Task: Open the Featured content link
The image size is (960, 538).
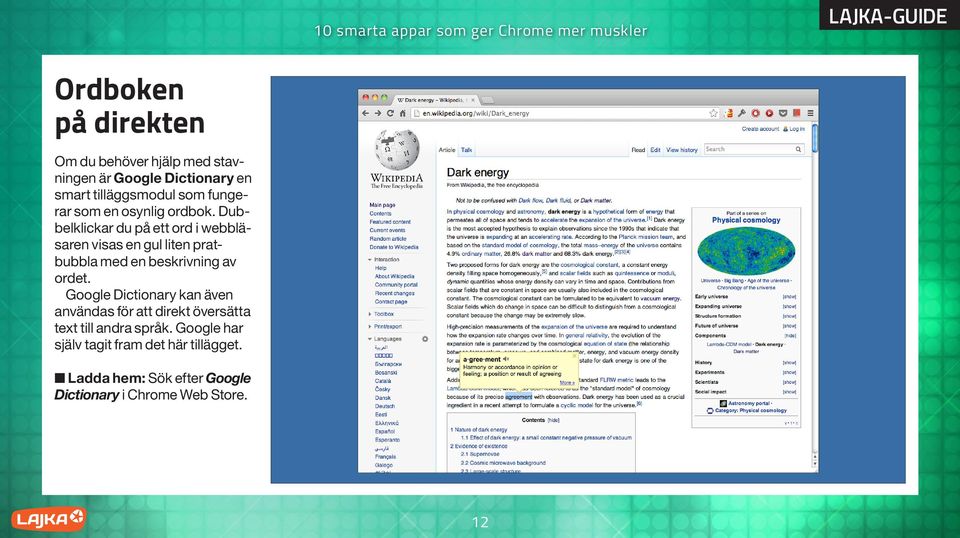Action: [390, 222]
